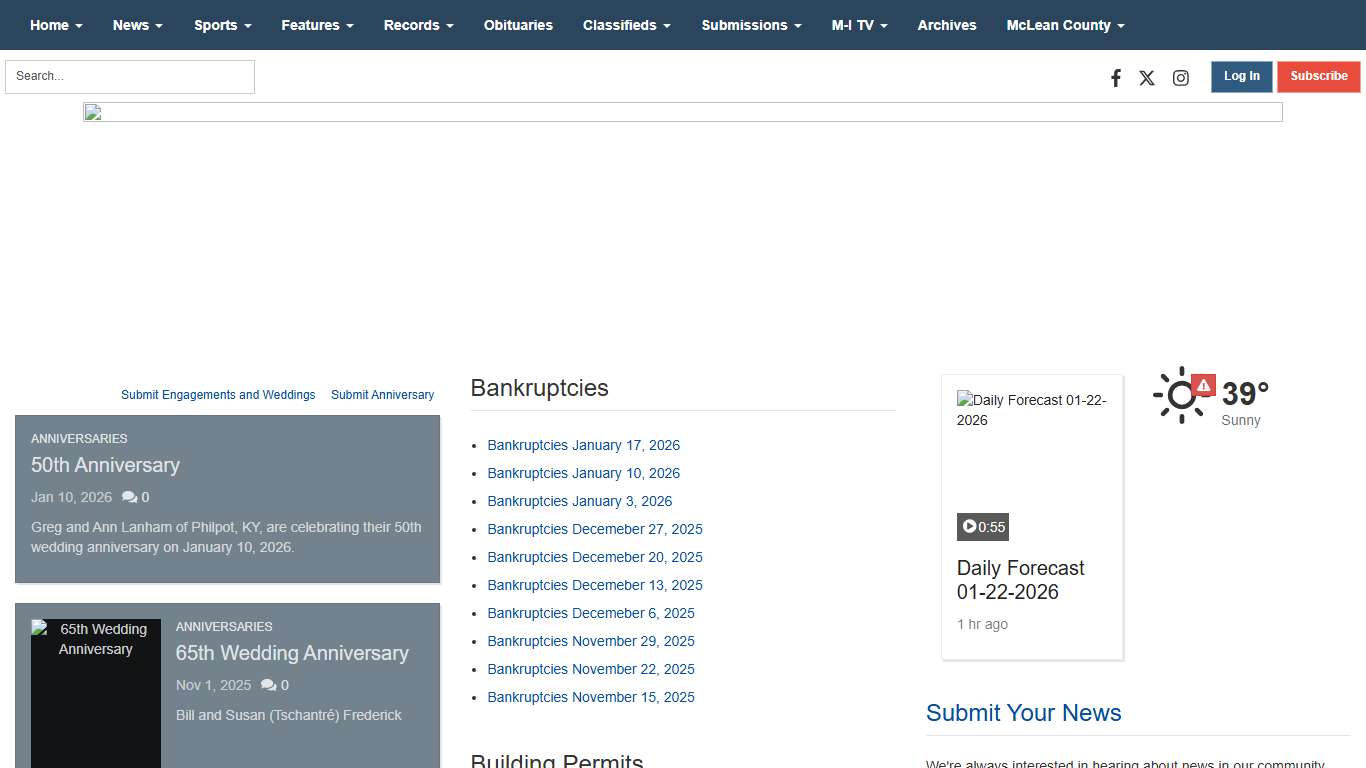Click the Subscribe button
The image size is (1366, 768).
point(1318,76)
